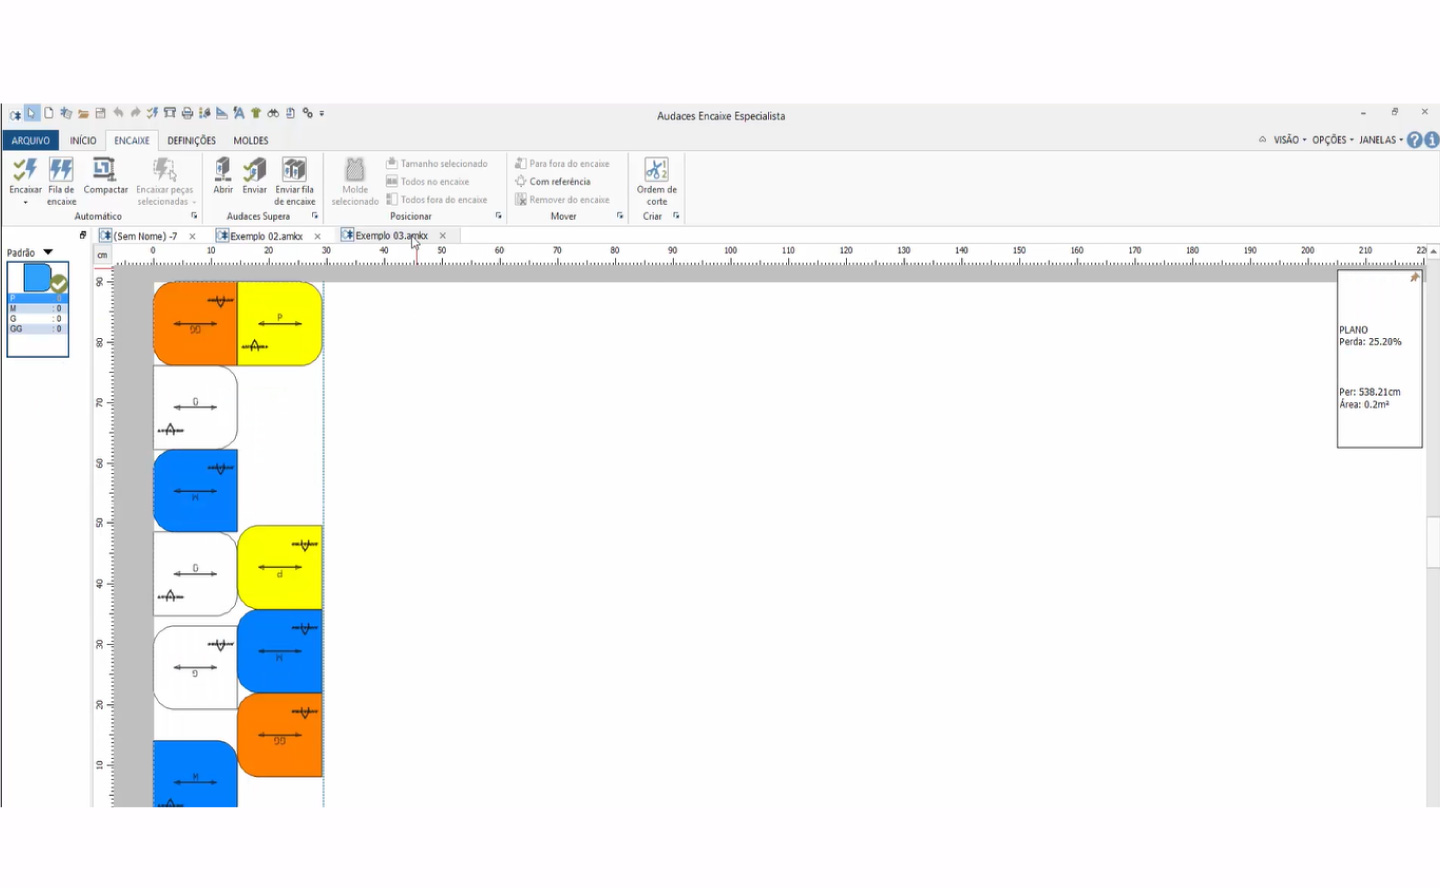
Task: Open the OPÇÕES dropdown menu
Action: point(1333,140)
